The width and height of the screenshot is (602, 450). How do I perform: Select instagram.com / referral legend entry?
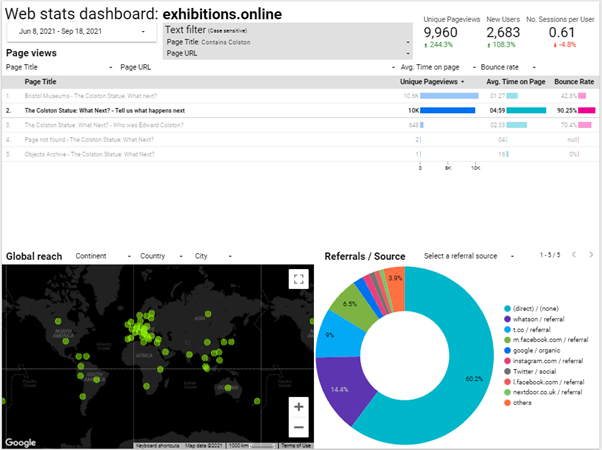(543, 361)
